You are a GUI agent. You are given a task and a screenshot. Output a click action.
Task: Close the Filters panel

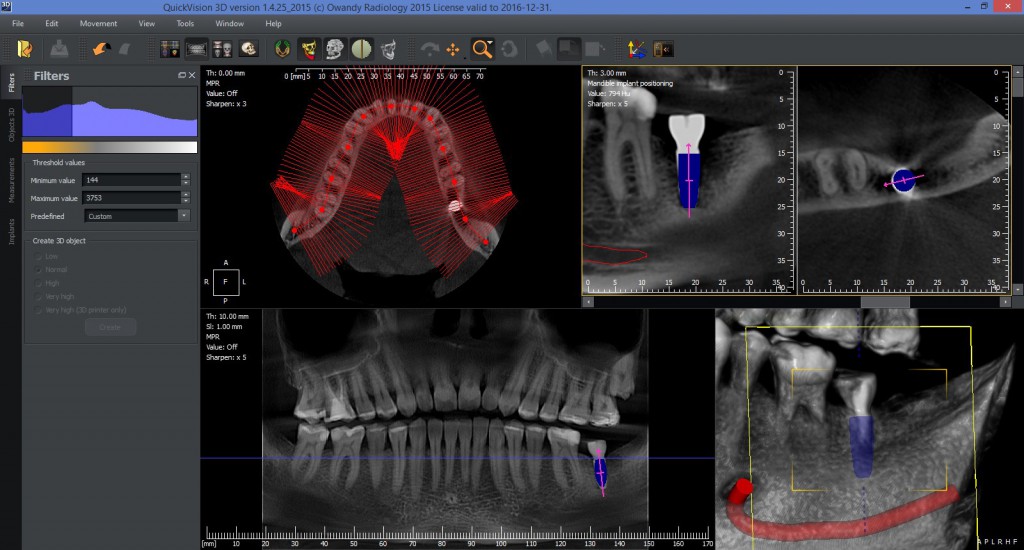(192, 75)
